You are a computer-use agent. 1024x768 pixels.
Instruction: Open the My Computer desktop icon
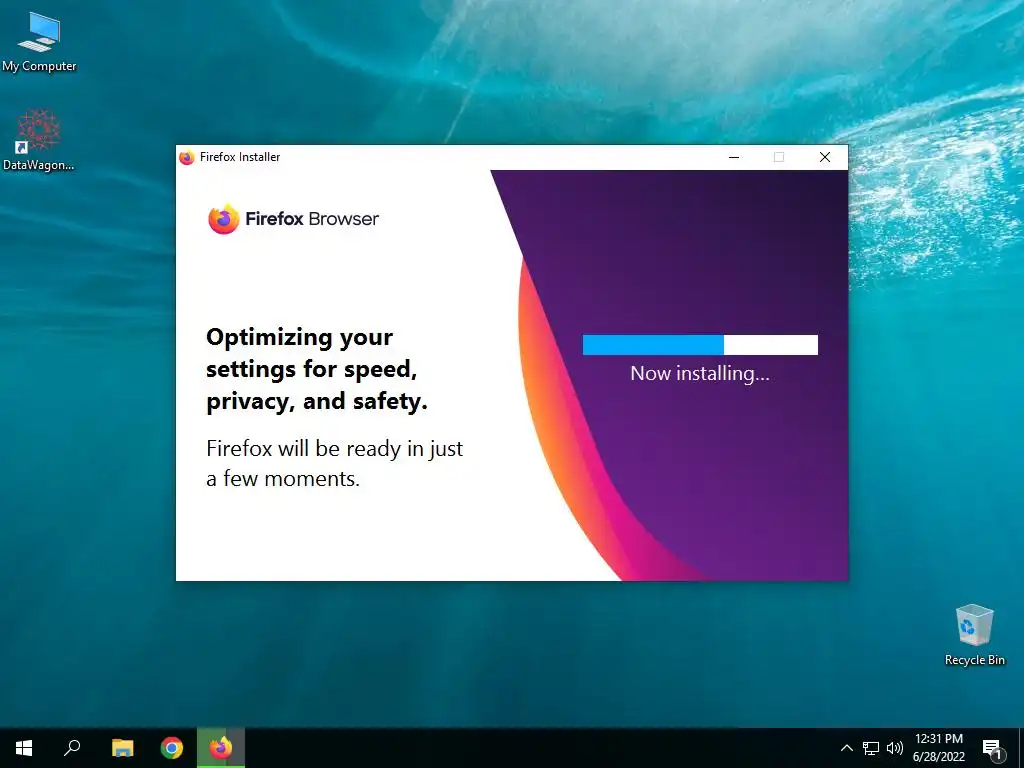pos(39,40)
